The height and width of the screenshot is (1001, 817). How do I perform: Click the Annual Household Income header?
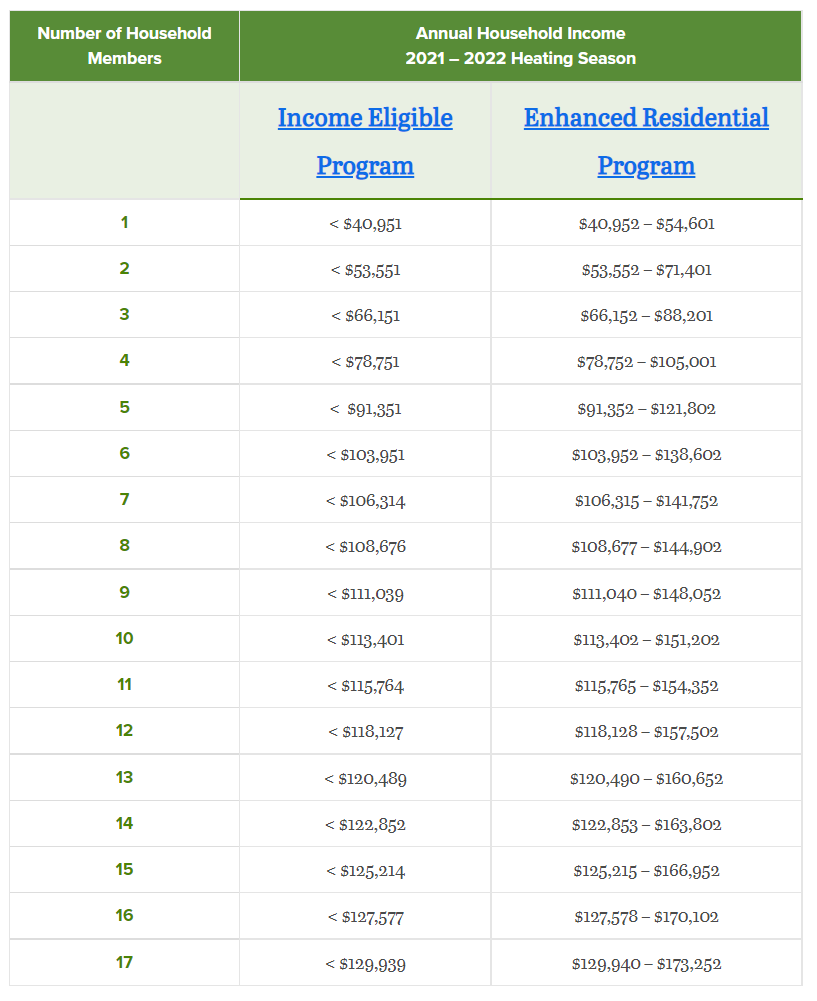coord(520,46)
